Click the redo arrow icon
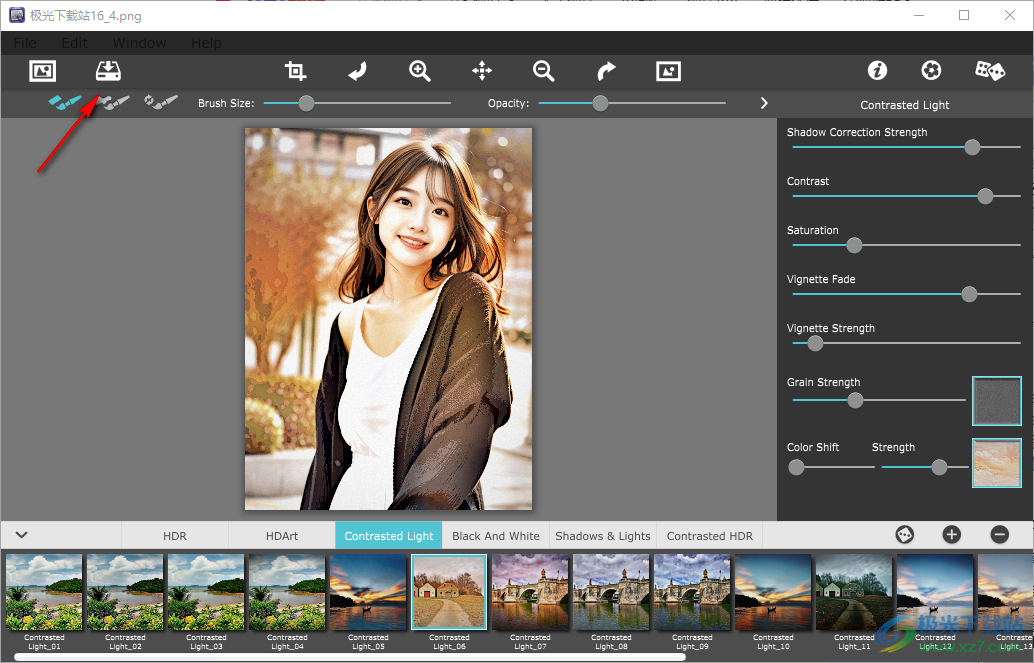Image resolution: width=1034 pixels, height=663 pixels. point(606,71)
